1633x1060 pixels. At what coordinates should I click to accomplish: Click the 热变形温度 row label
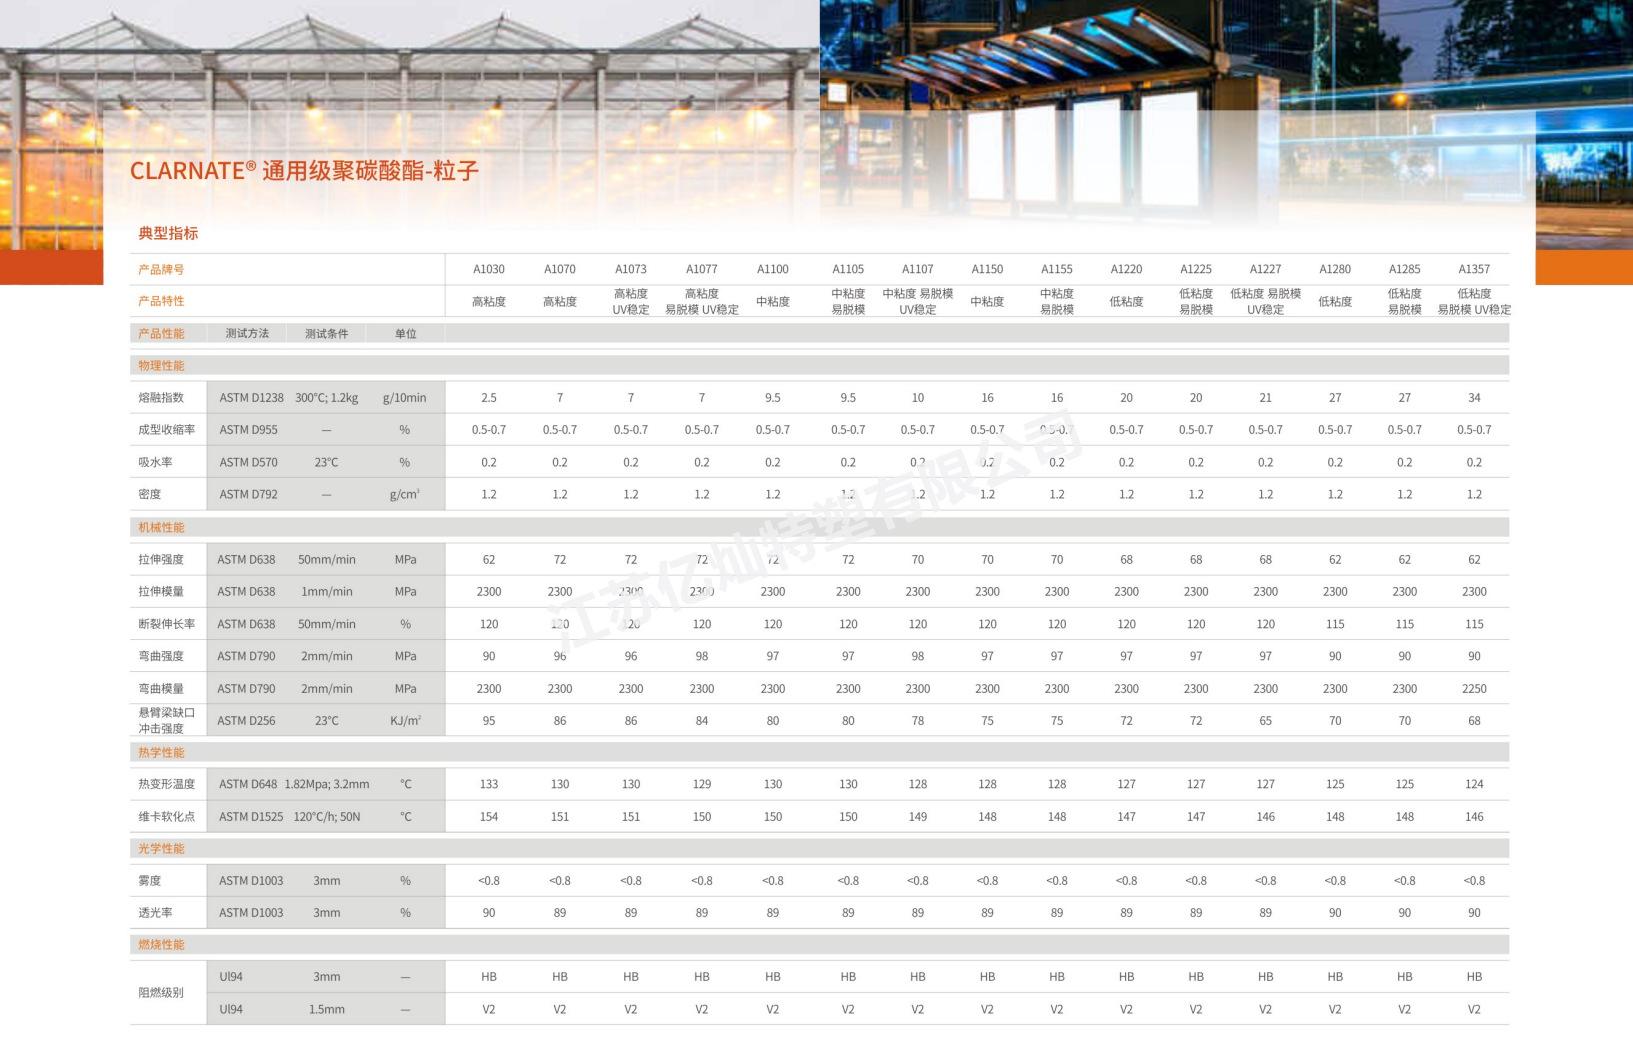167,784
